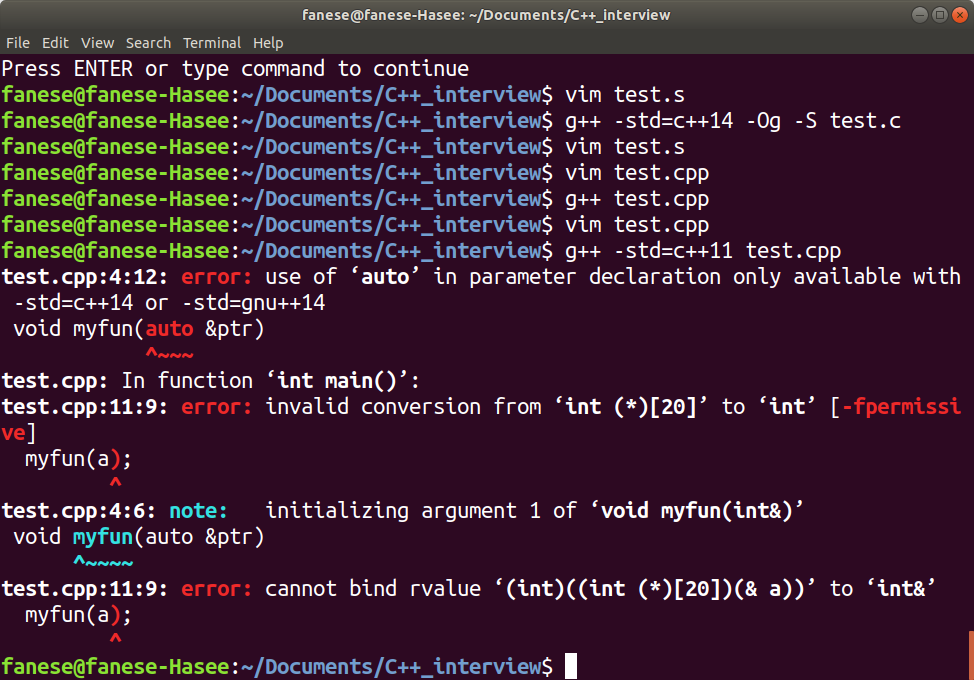974x680 pixels.
Task: Open the Help menu
Action: pyautogui.click(x=268, y=43)
